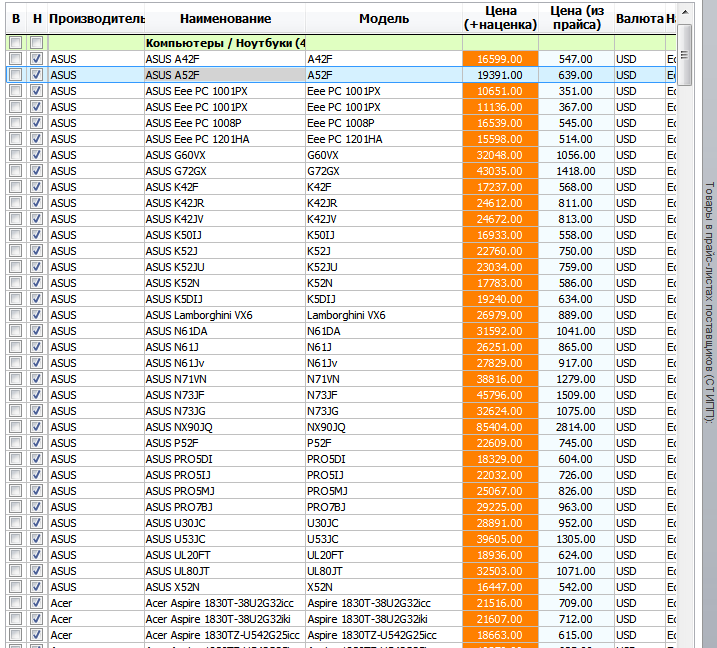The image size is (717, 648).
Task: Click model cell G72GX
Action: pos(384,171)
